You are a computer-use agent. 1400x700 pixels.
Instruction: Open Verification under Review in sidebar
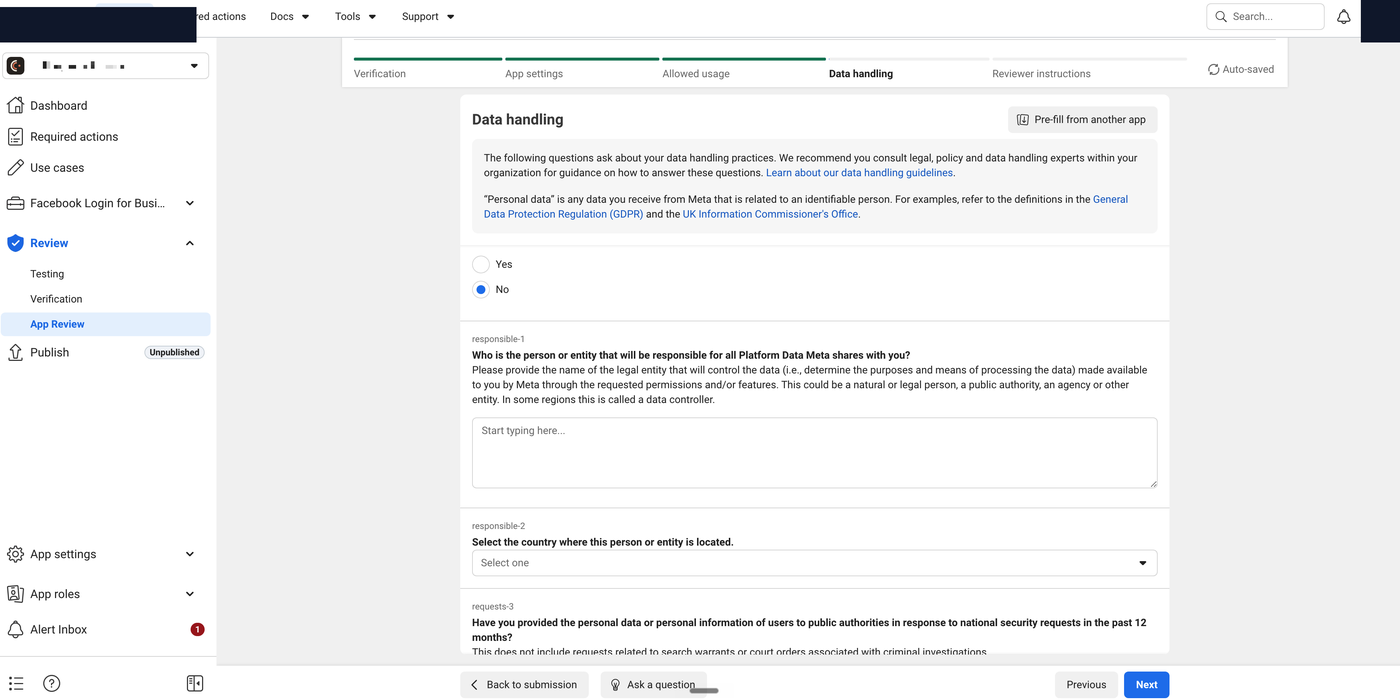(x=56, y=299)
